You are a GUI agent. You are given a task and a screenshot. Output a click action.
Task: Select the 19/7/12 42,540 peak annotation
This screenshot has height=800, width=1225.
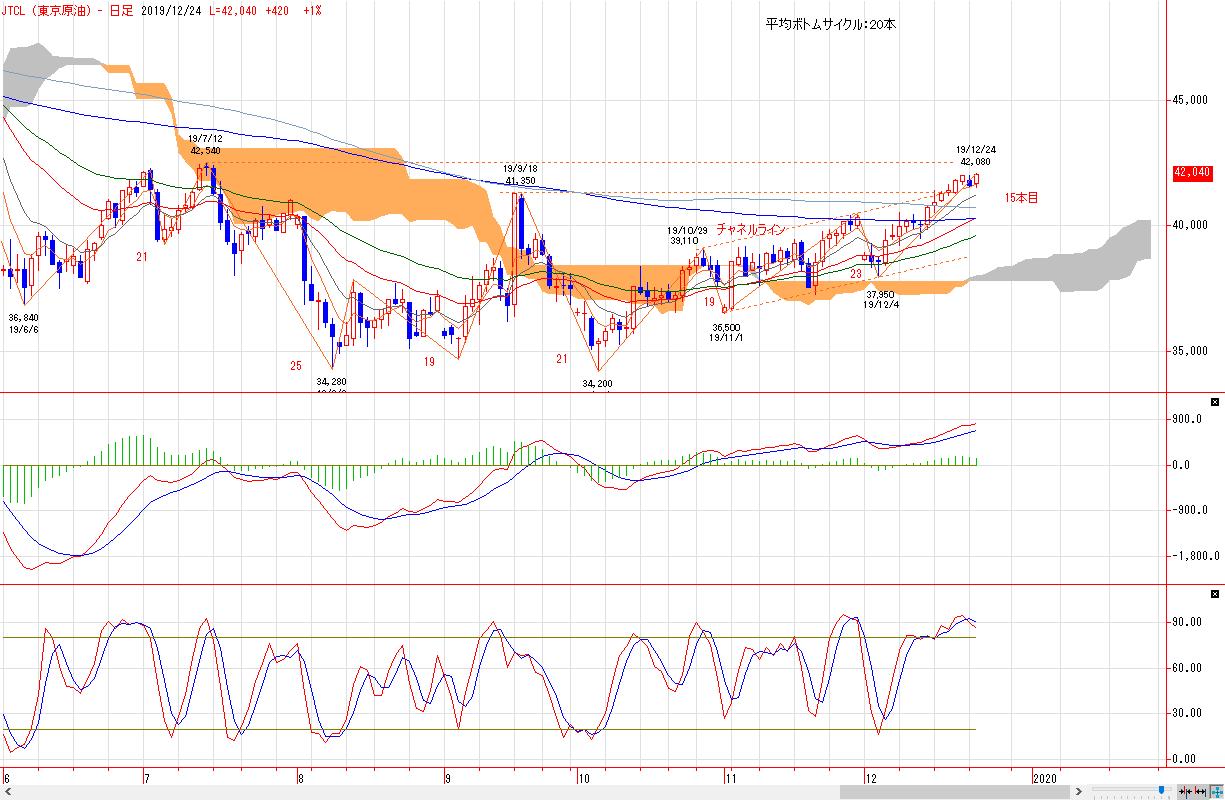pos(205,144)
